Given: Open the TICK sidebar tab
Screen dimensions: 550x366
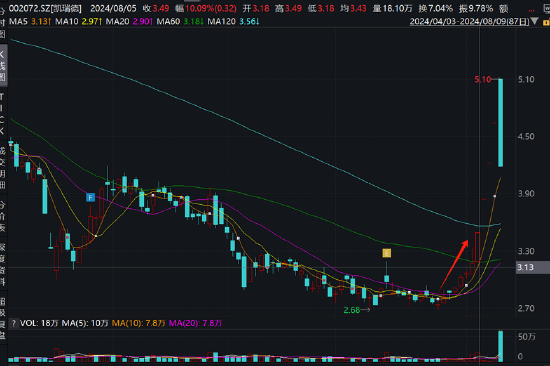Looking at the screenshot, I should tap(2, 114).
